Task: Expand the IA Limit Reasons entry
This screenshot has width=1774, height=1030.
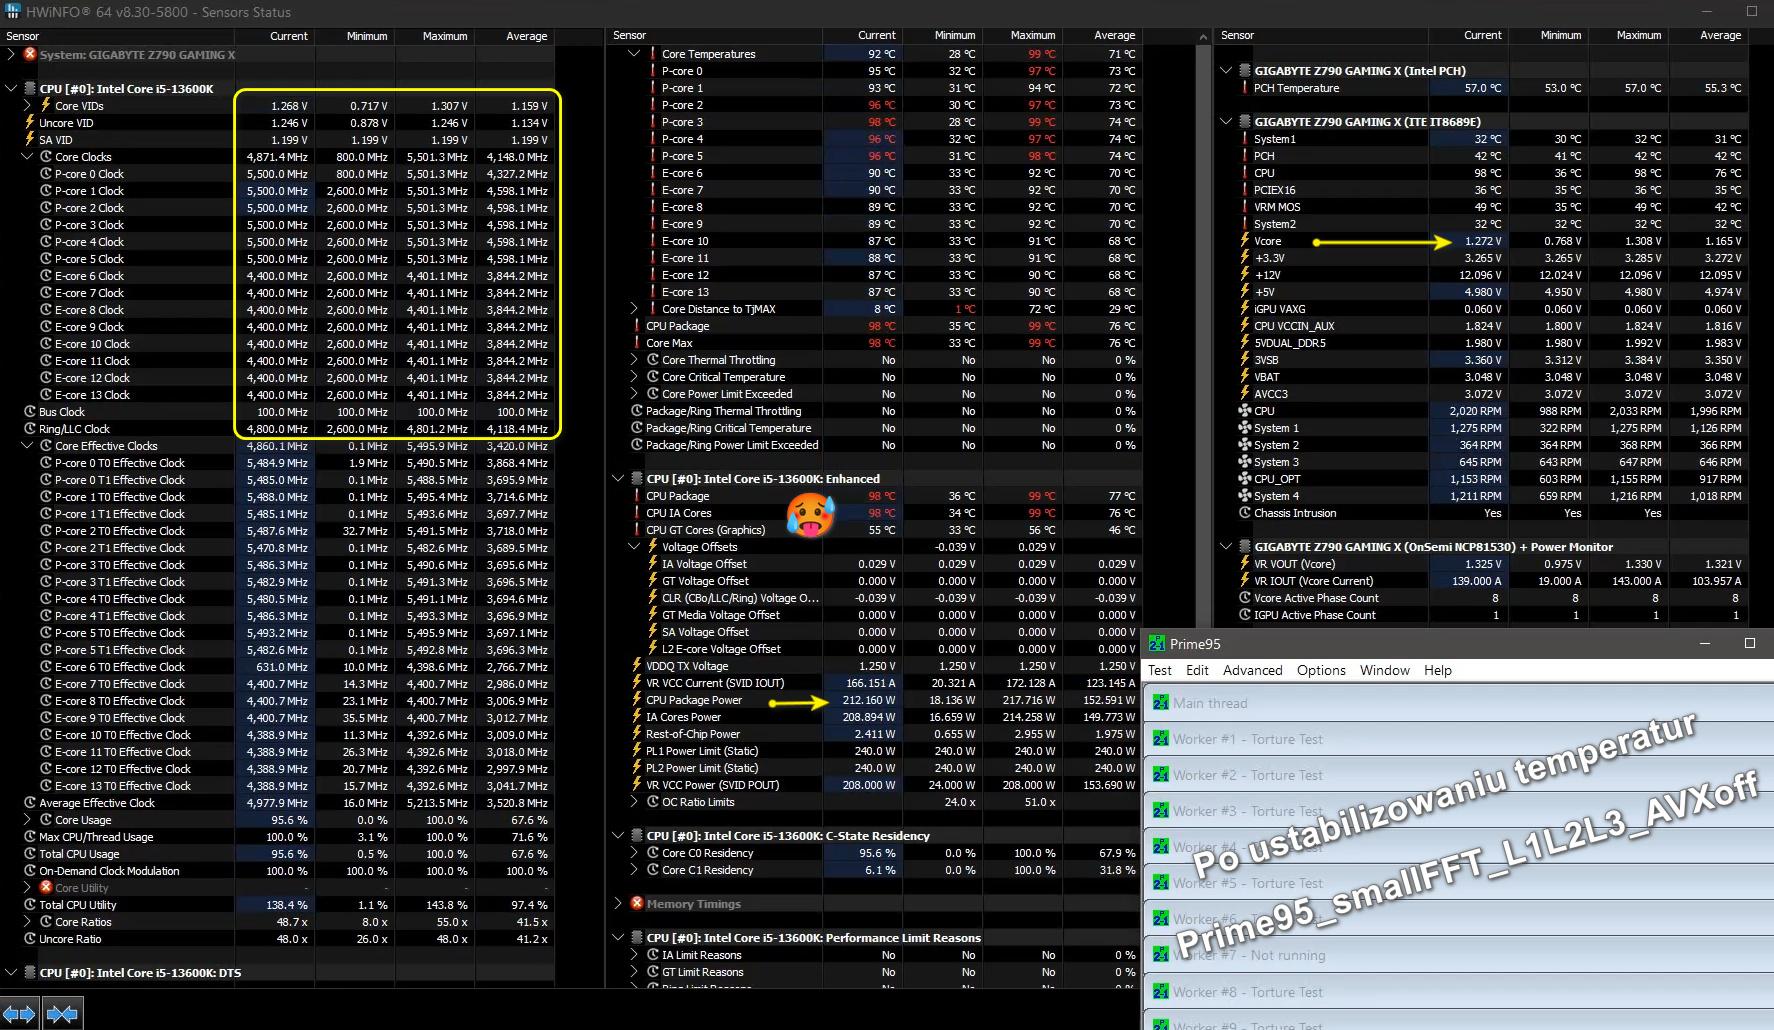Action: tap(634, 955)
